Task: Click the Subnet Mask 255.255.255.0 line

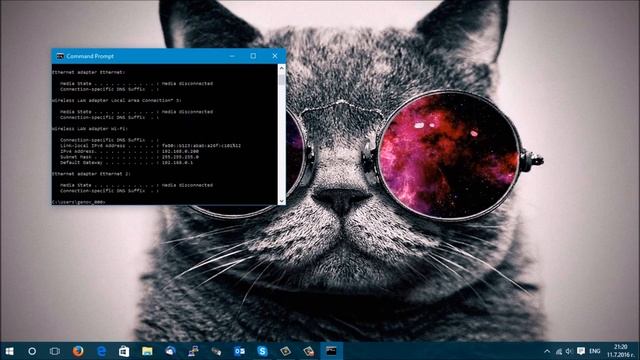Action: [129, 157]
